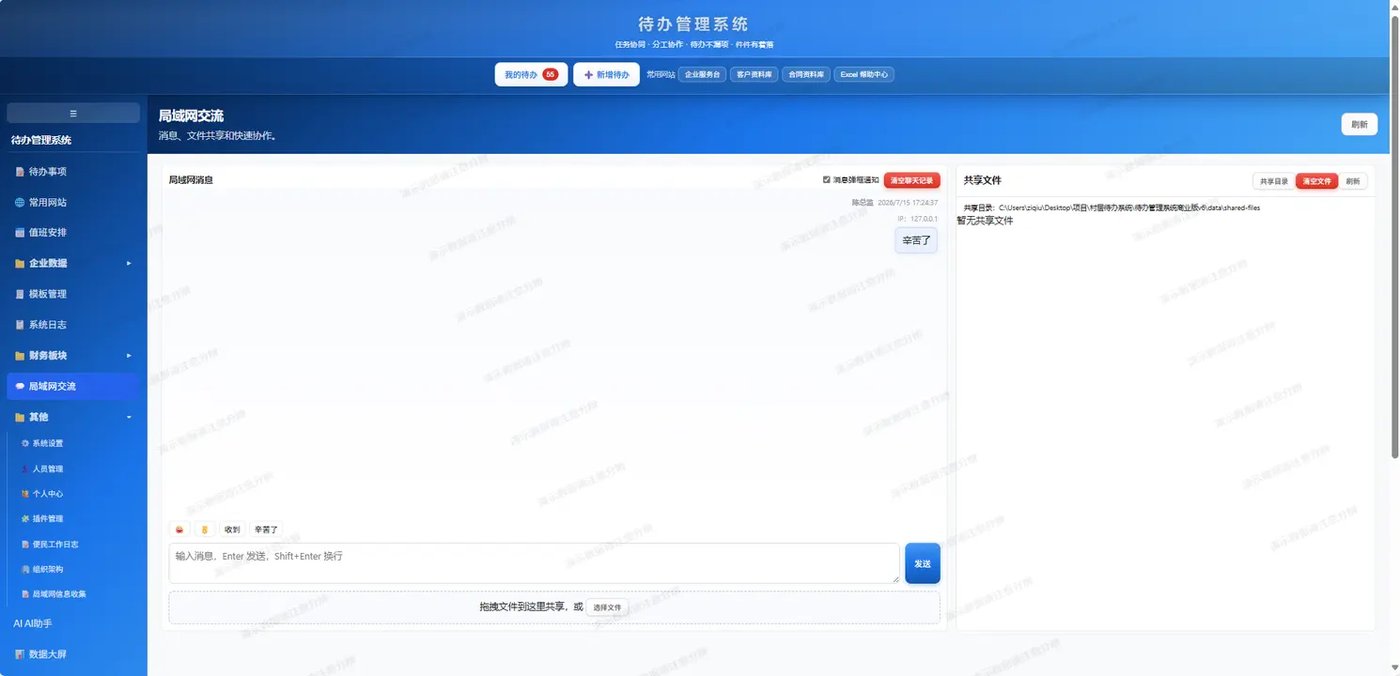Click 刷新 button in 共享文件 panel
The height and width of the screenshot is (676, 1400).
tap(1353, 181)
